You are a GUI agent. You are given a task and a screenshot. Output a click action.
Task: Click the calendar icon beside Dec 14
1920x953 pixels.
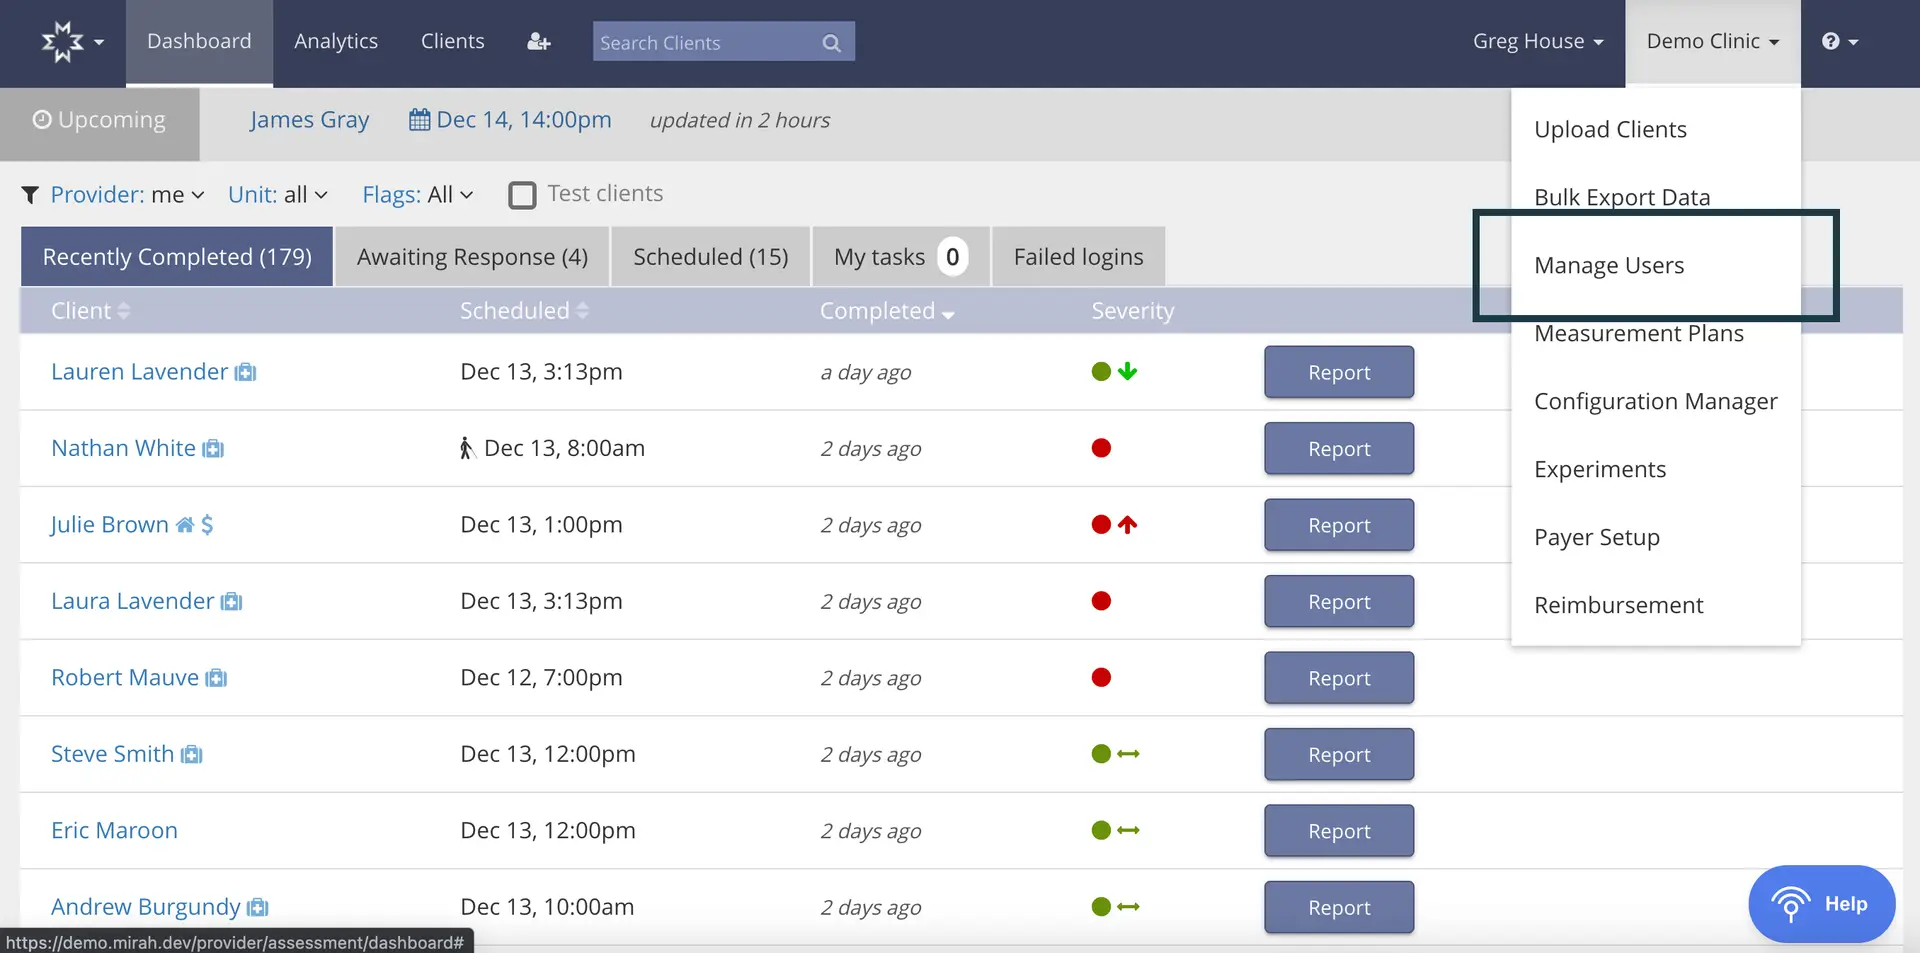[420, 119]
